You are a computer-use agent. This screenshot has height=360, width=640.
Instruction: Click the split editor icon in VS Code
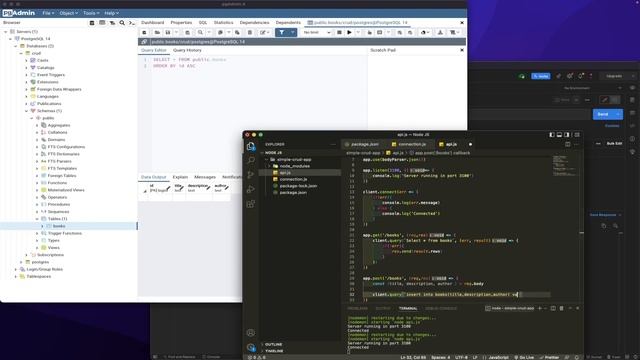[568, 144]
